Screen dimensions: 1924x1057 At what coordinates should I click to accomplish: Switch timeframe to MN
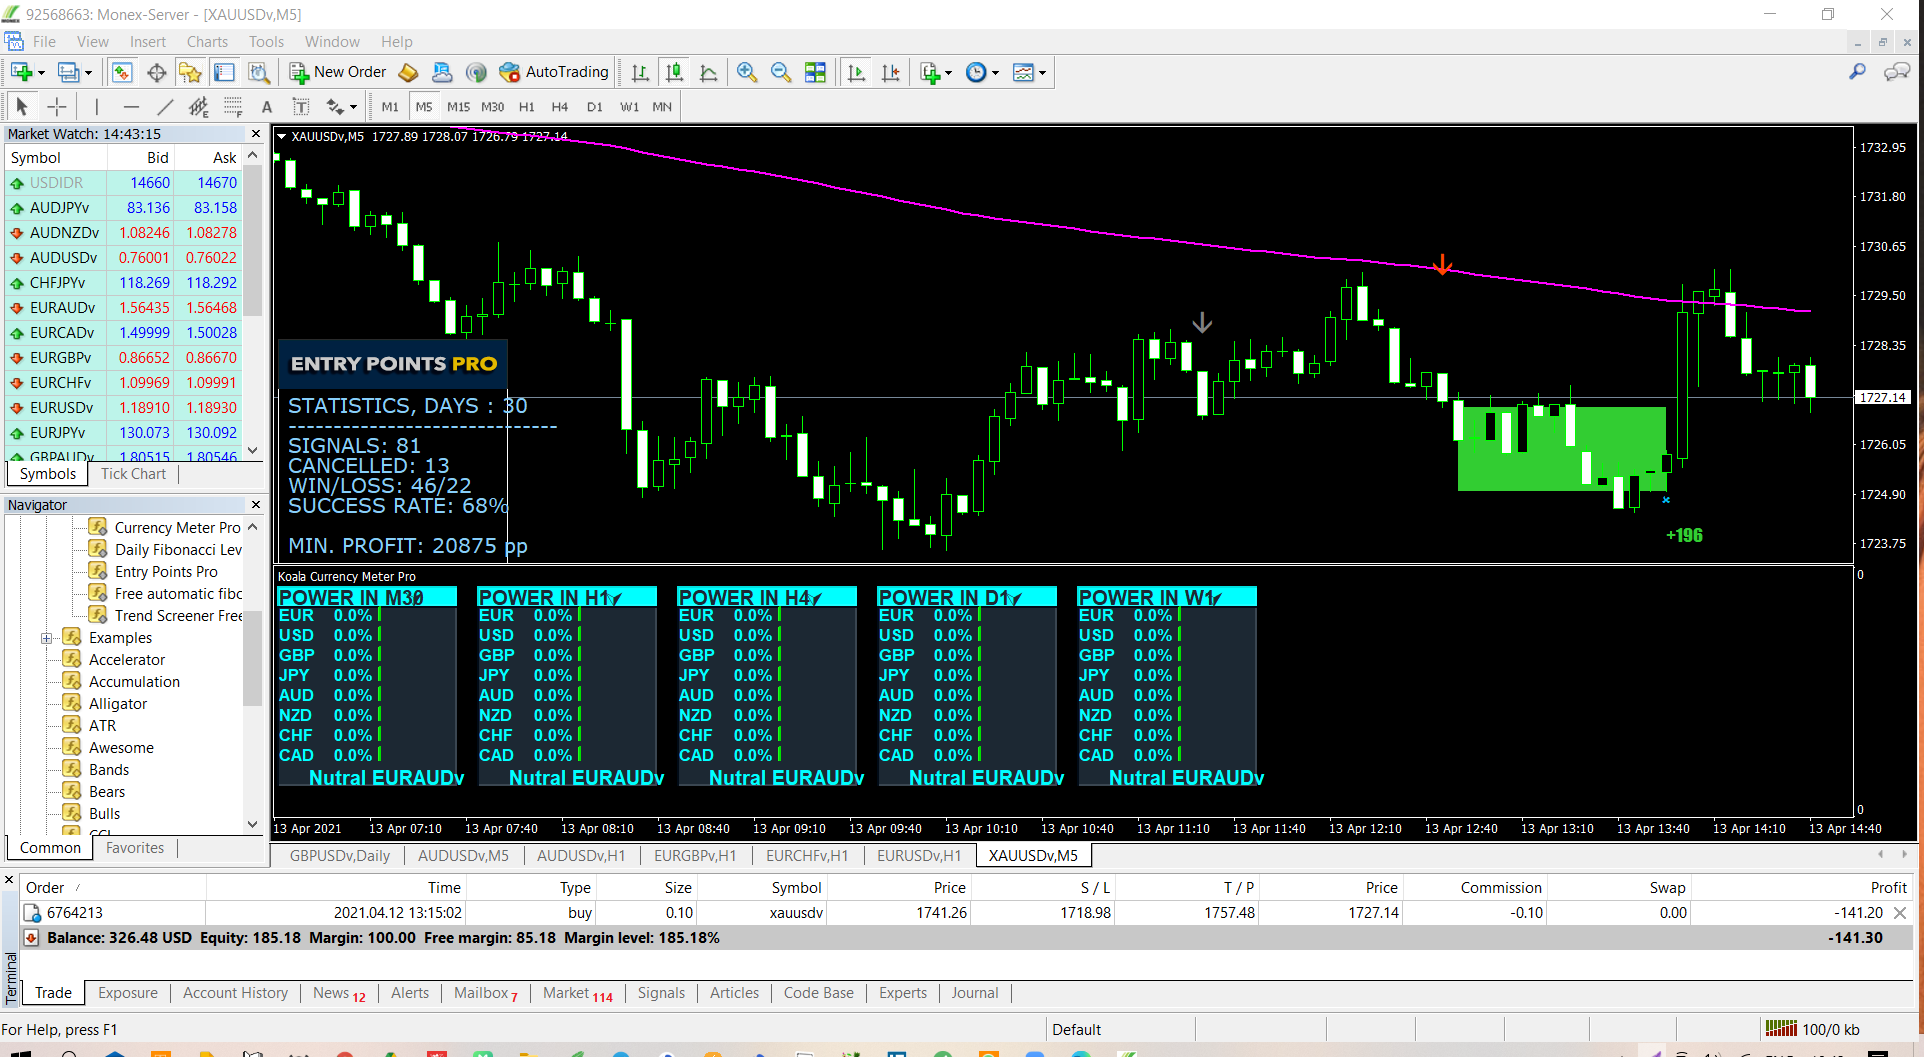click(662, 106)
